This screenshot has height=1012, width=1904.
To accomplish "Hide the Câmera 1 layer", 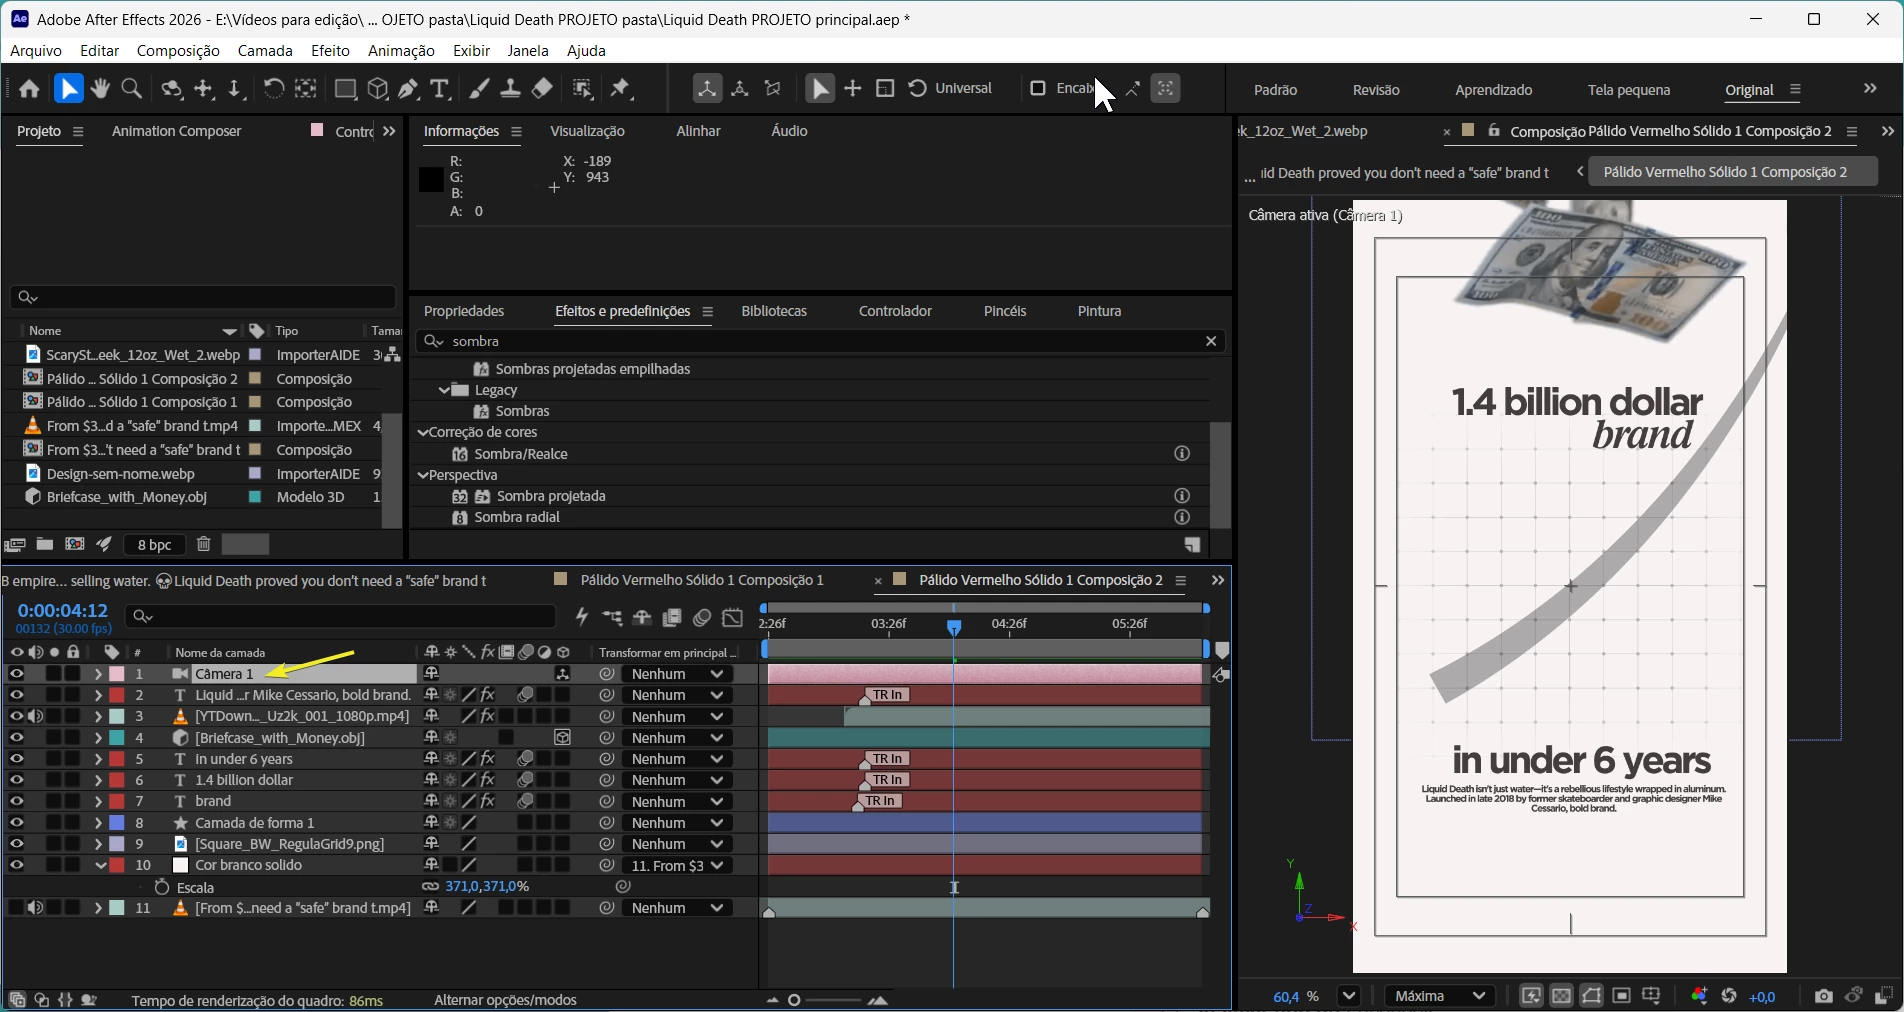I will (x=16, y=674).
